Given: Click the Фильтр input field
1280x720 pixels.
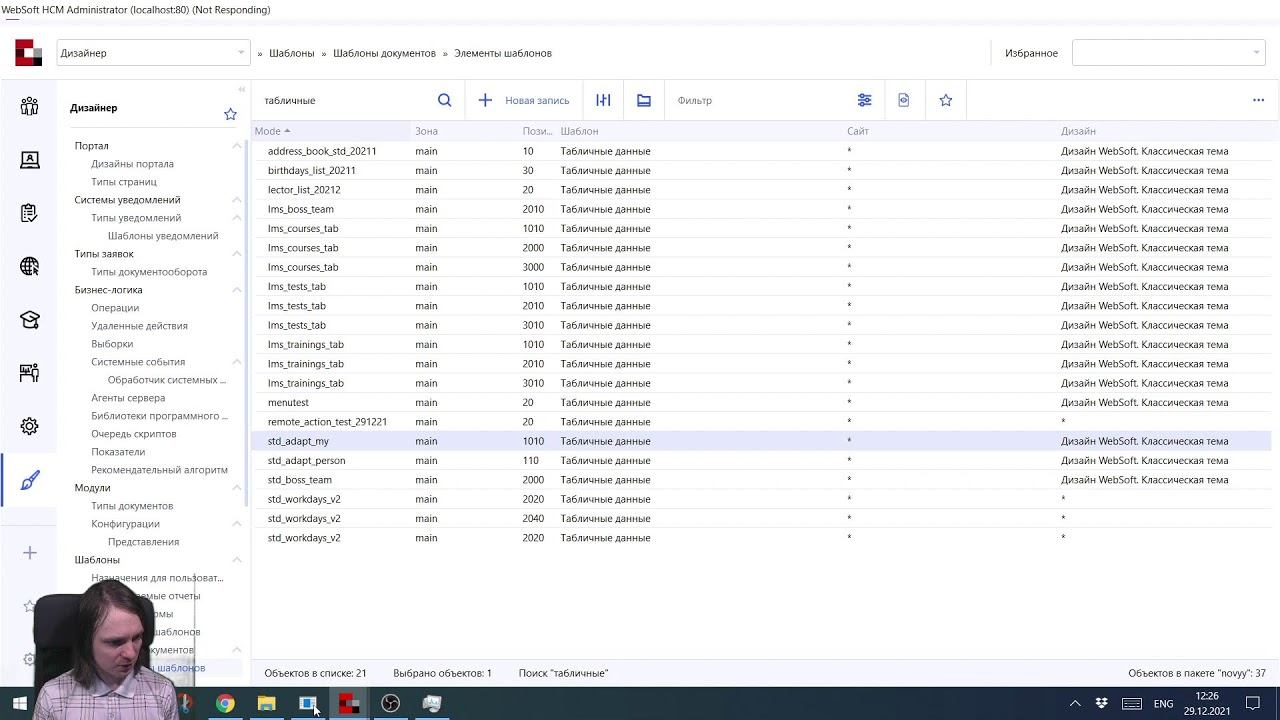Looking at the screenshot, I should point(760,100).
